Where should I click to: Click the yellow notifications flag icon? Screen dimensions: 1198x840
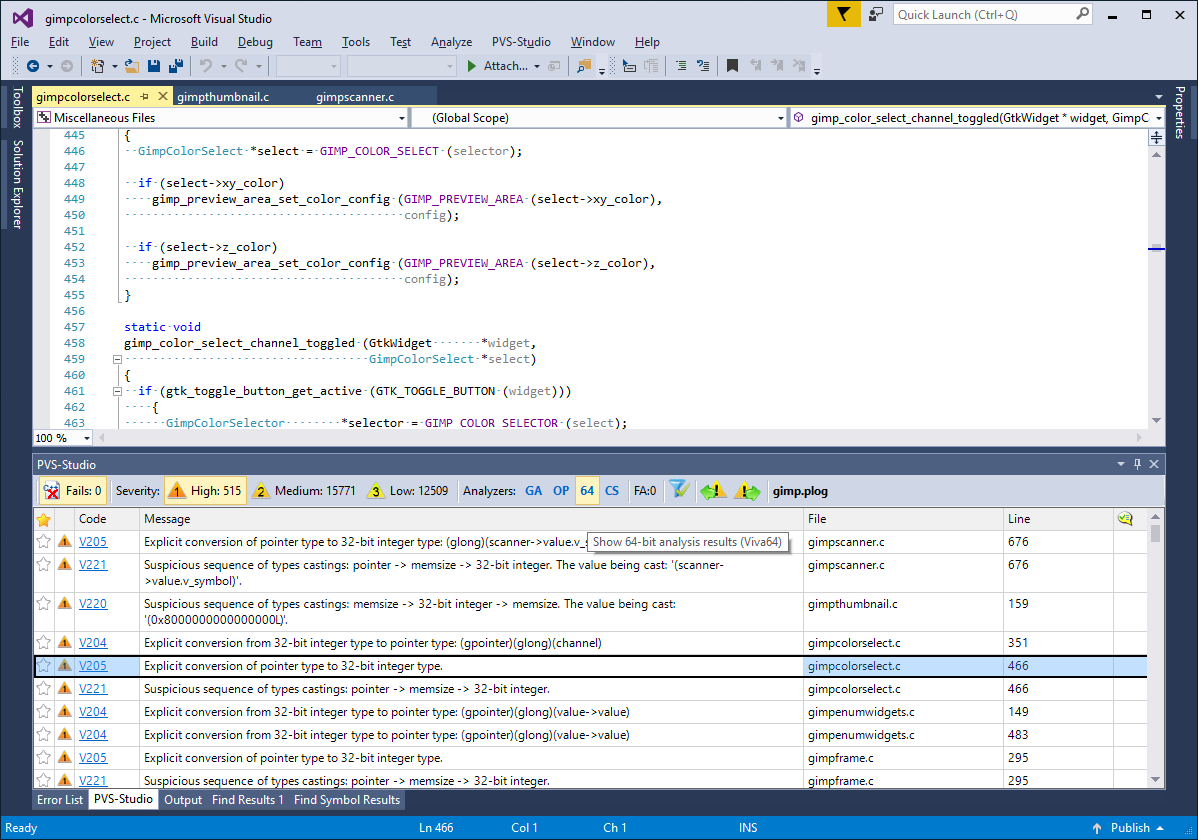point(844,15)
